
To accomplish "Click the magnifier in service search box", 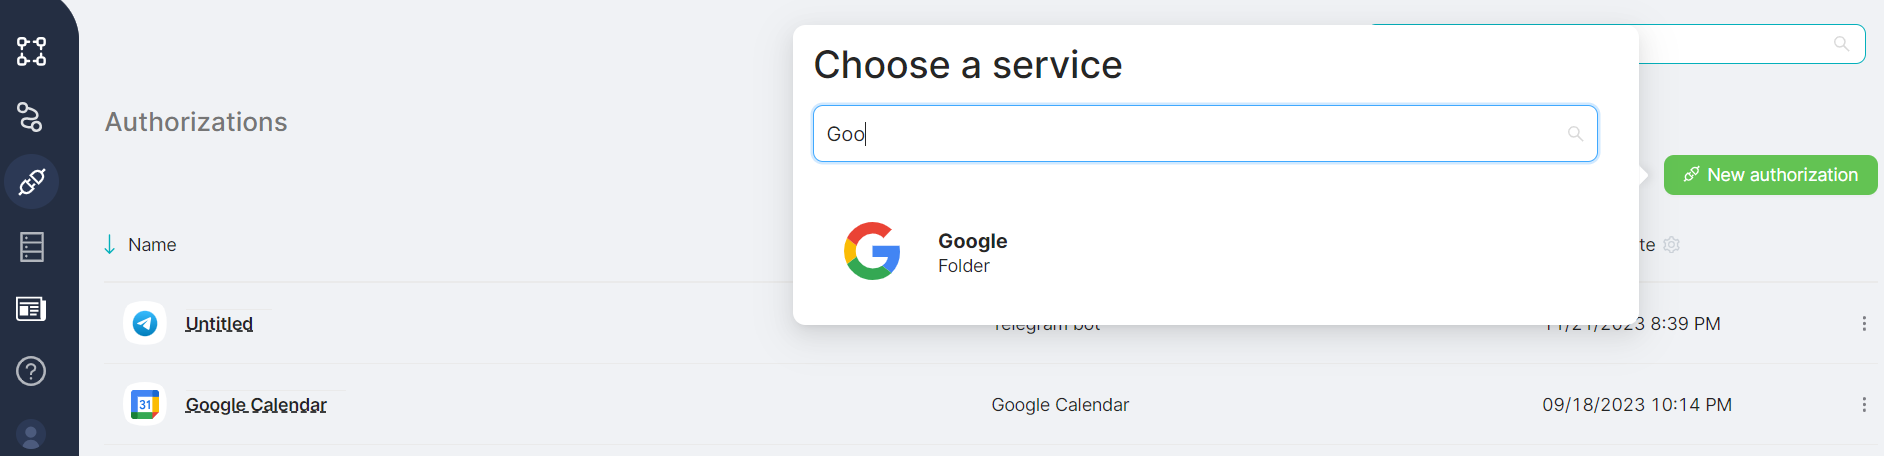I will 1575,134.
